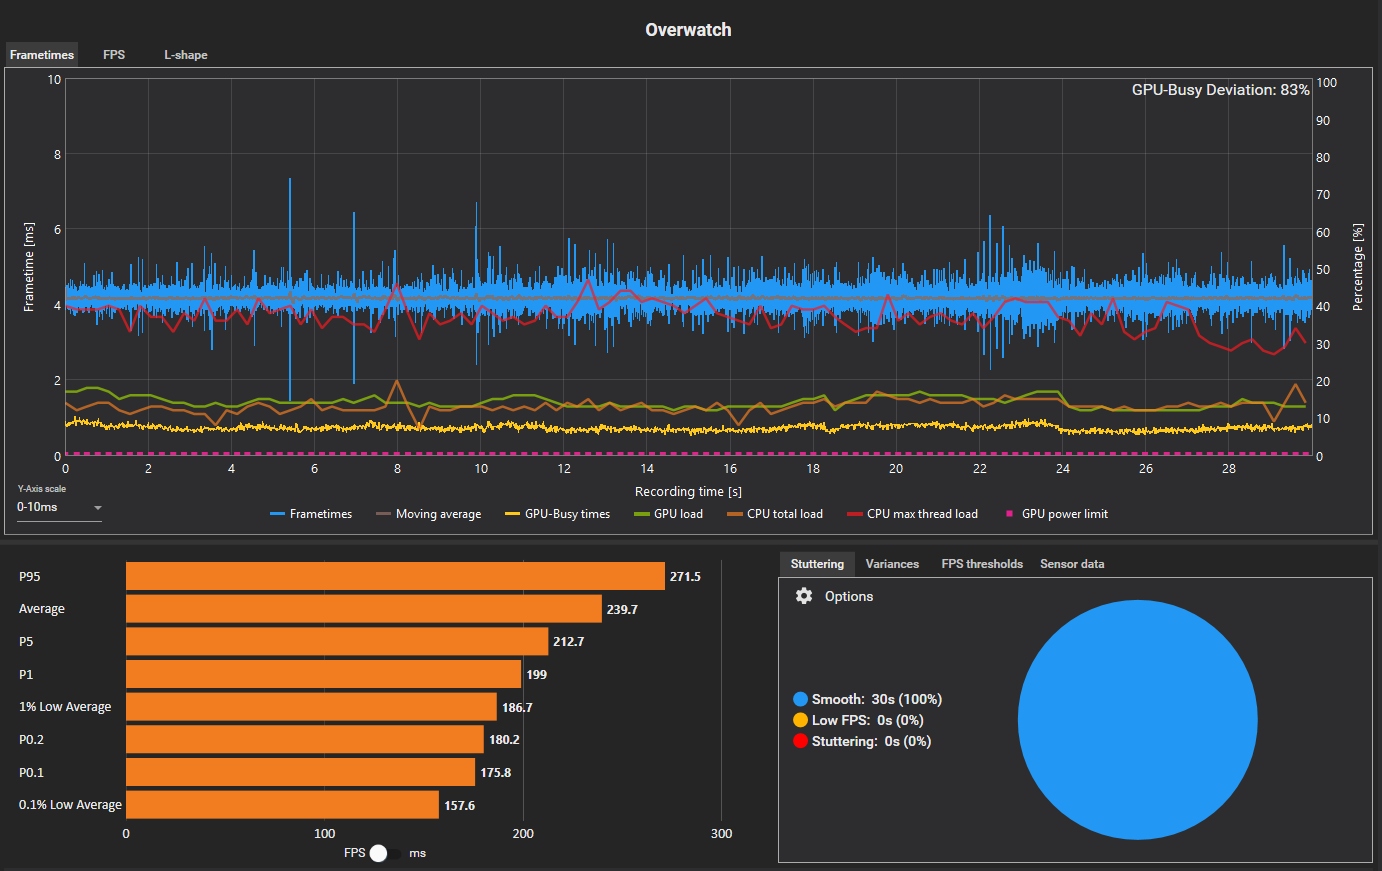Screen dimensions: 1382x871
Task: Open the Variances tab
Action: pos(892,564)
